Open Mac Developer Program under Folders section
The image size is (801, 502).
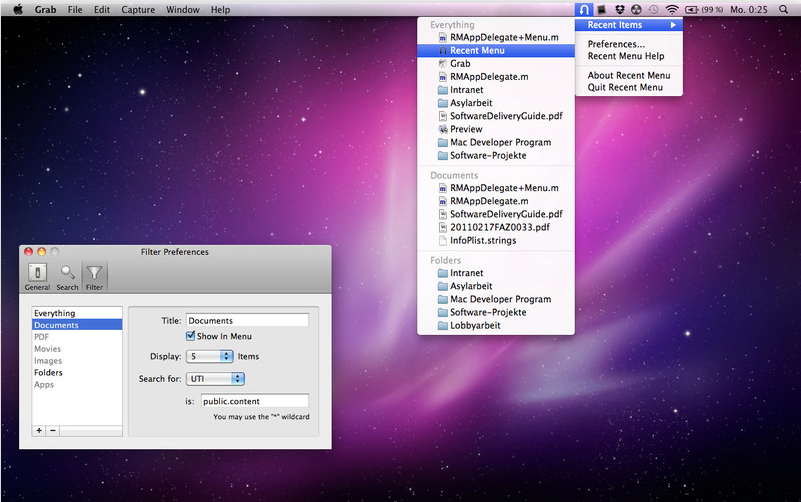[496, 299]
